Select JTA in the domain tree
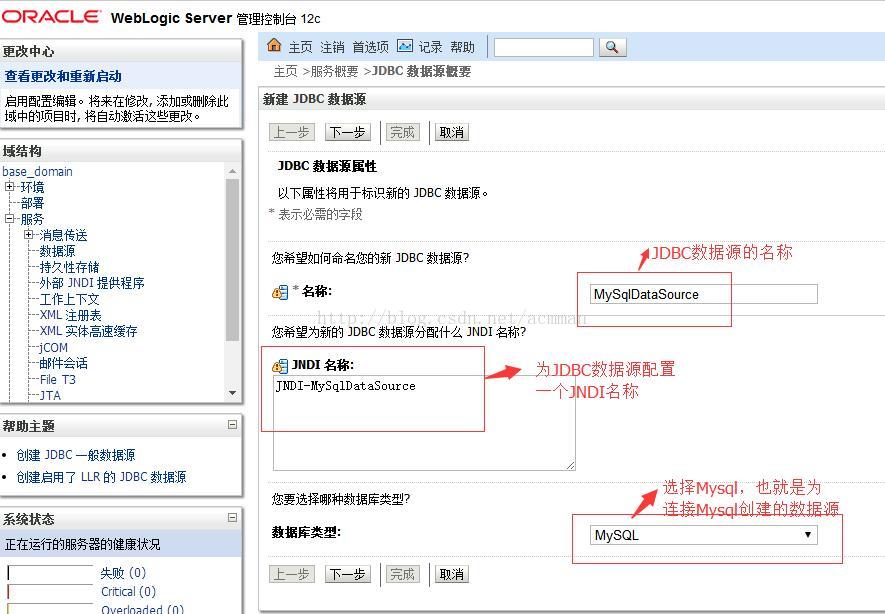Image resolution: width=885 pixels, height=614 pixels. 50,395
